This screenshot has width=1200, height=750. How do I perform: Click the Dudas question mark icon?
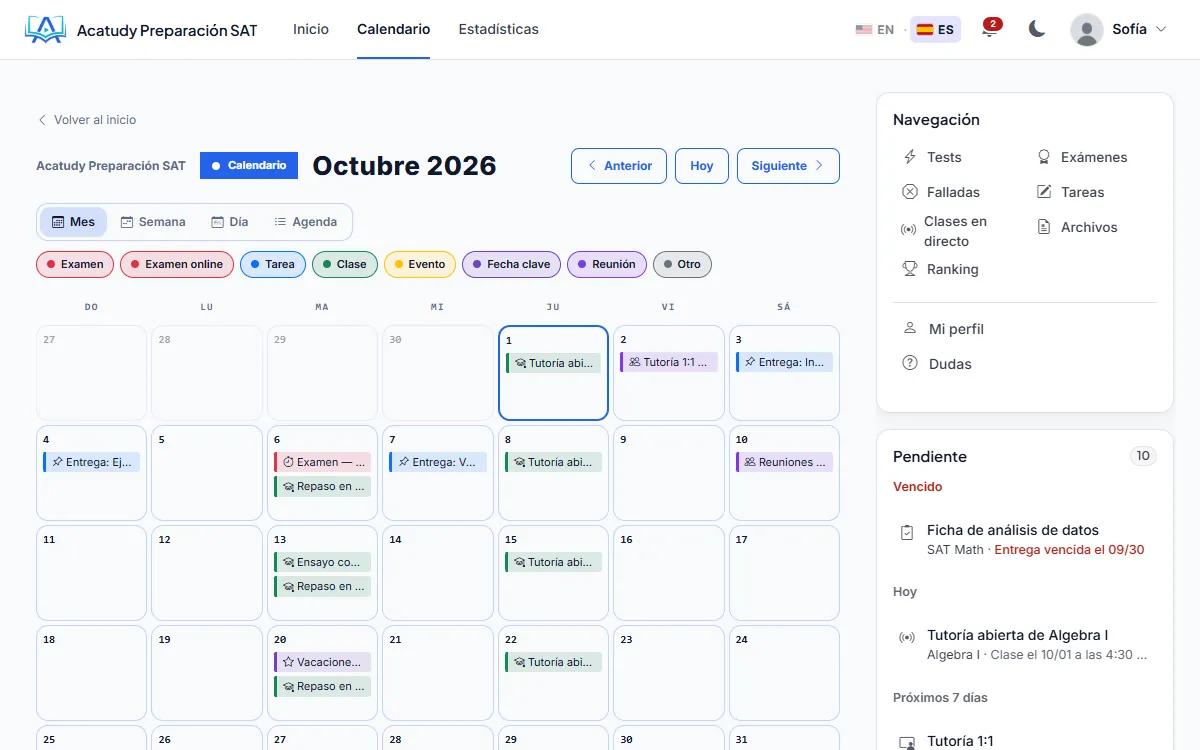click(x=910, y=364)
